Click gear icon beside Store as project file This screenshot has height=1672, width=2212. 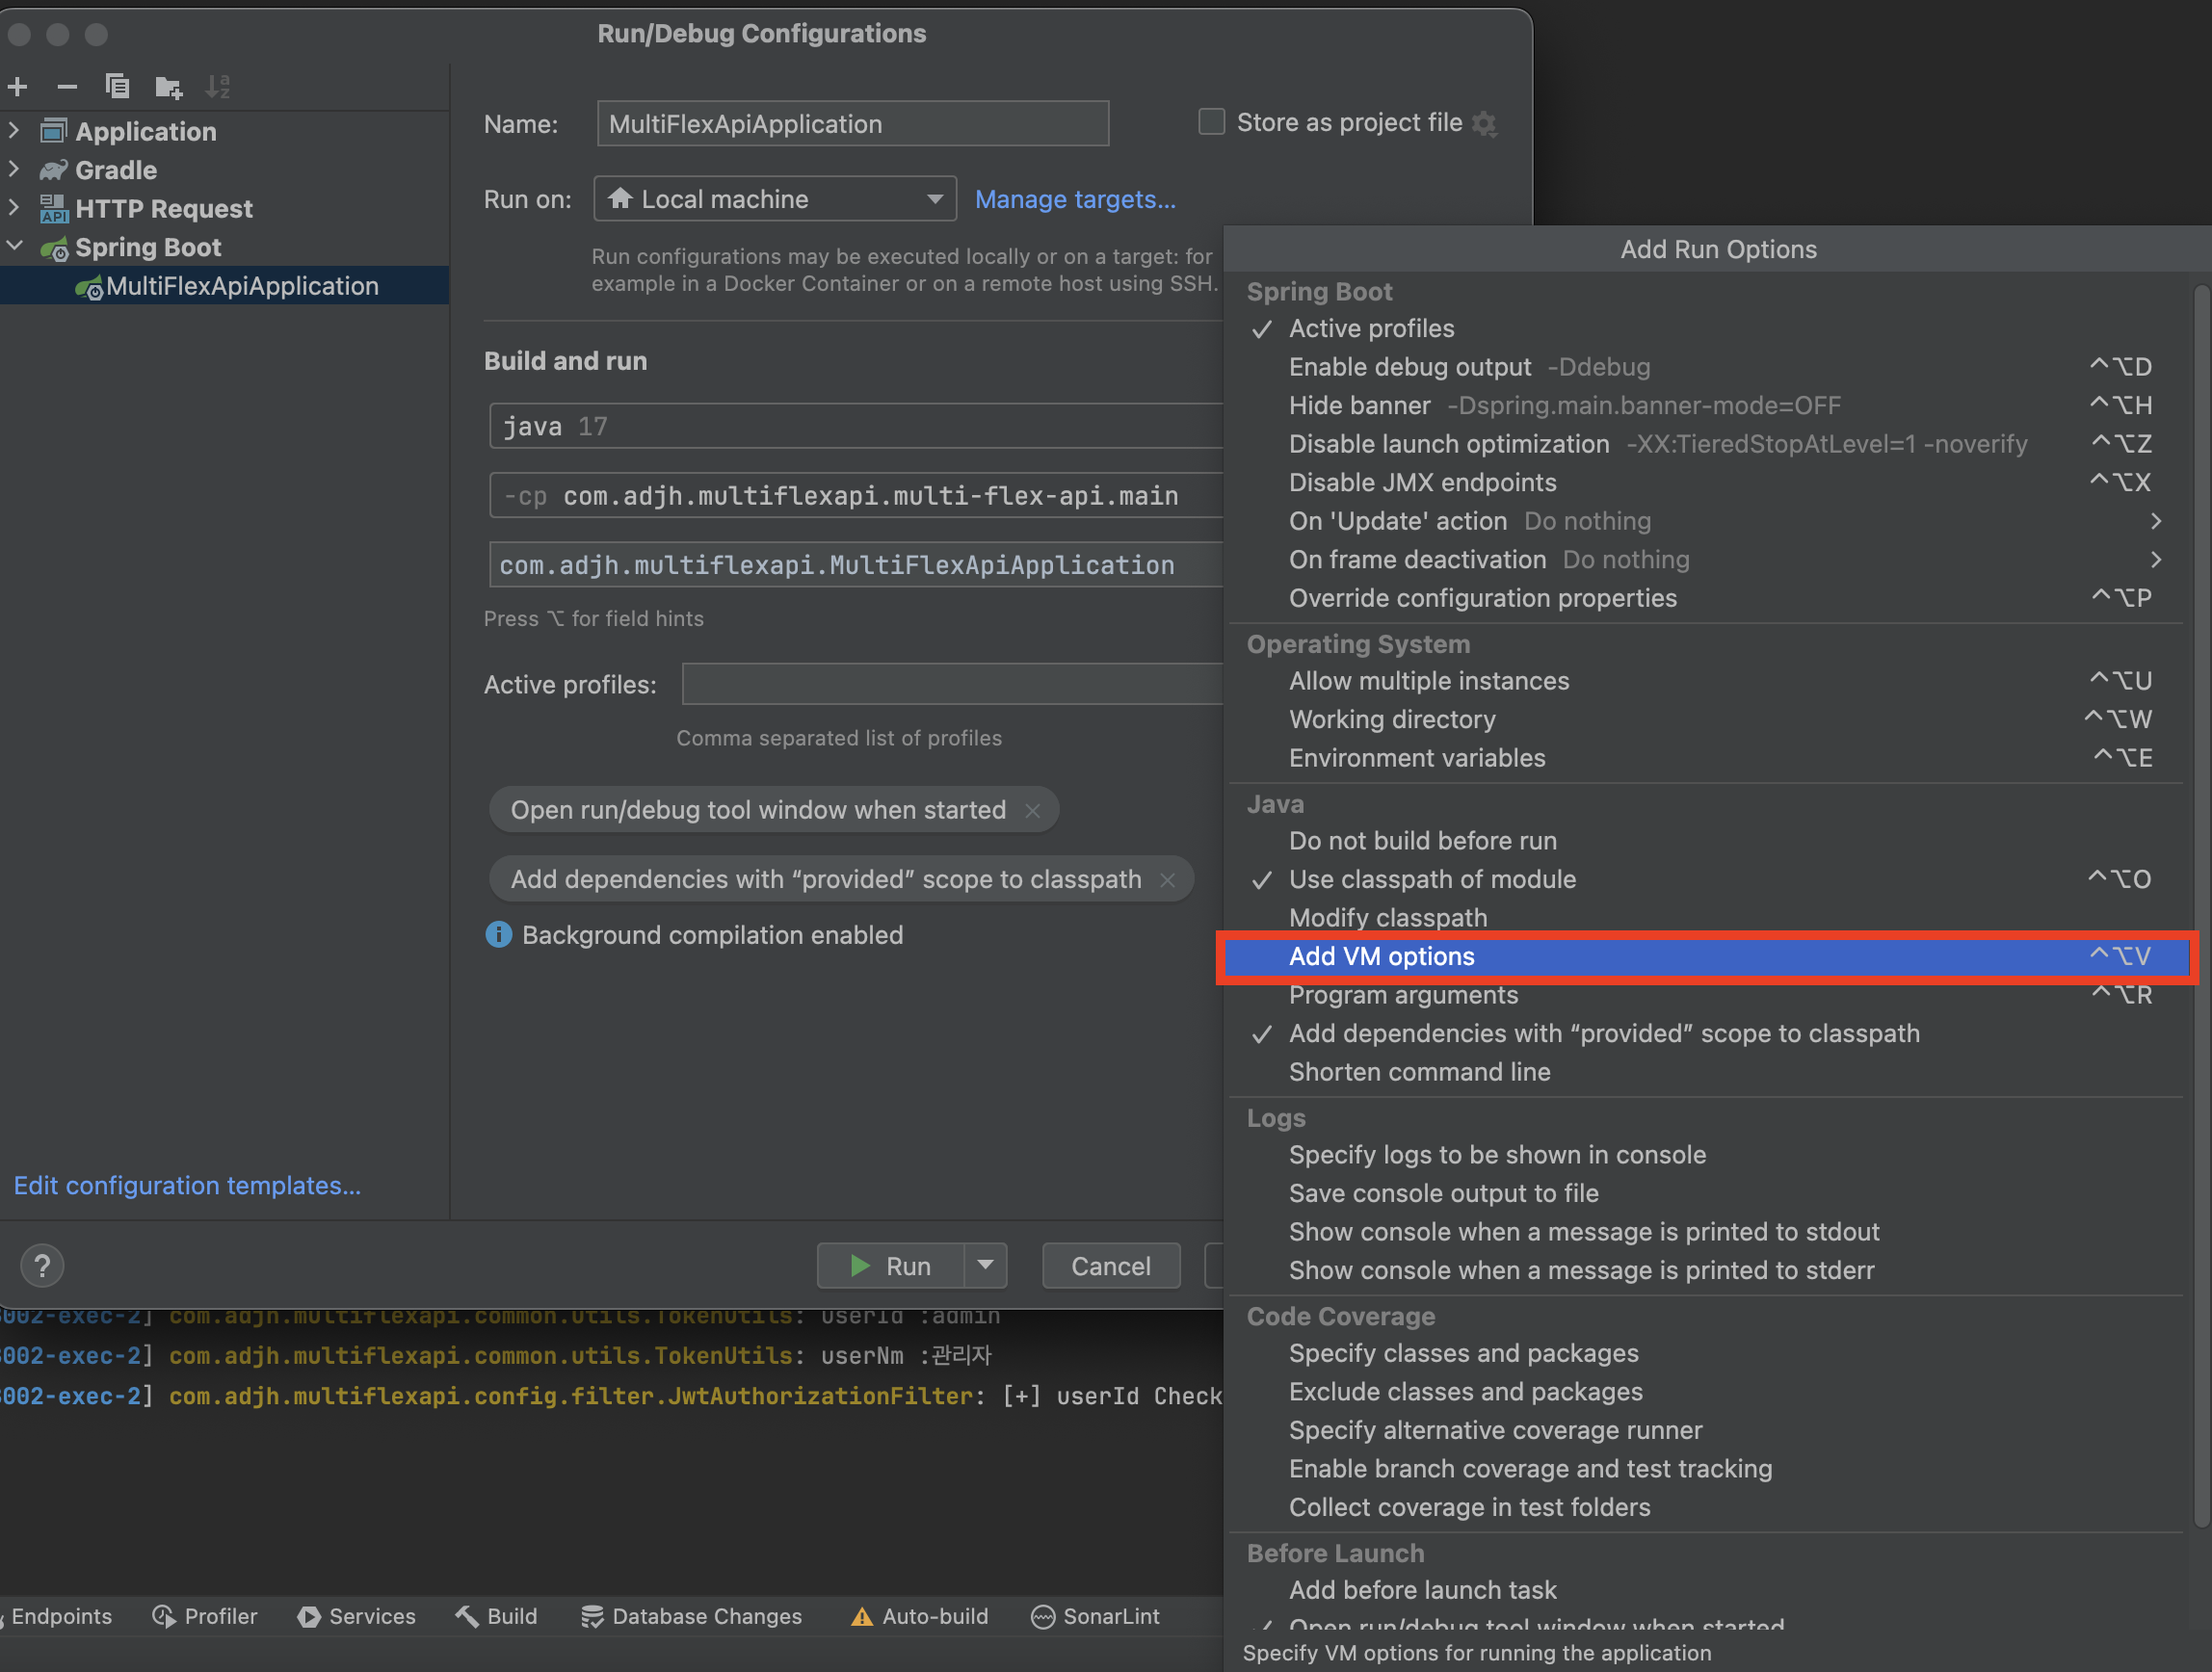click(x=1485, y=124)
